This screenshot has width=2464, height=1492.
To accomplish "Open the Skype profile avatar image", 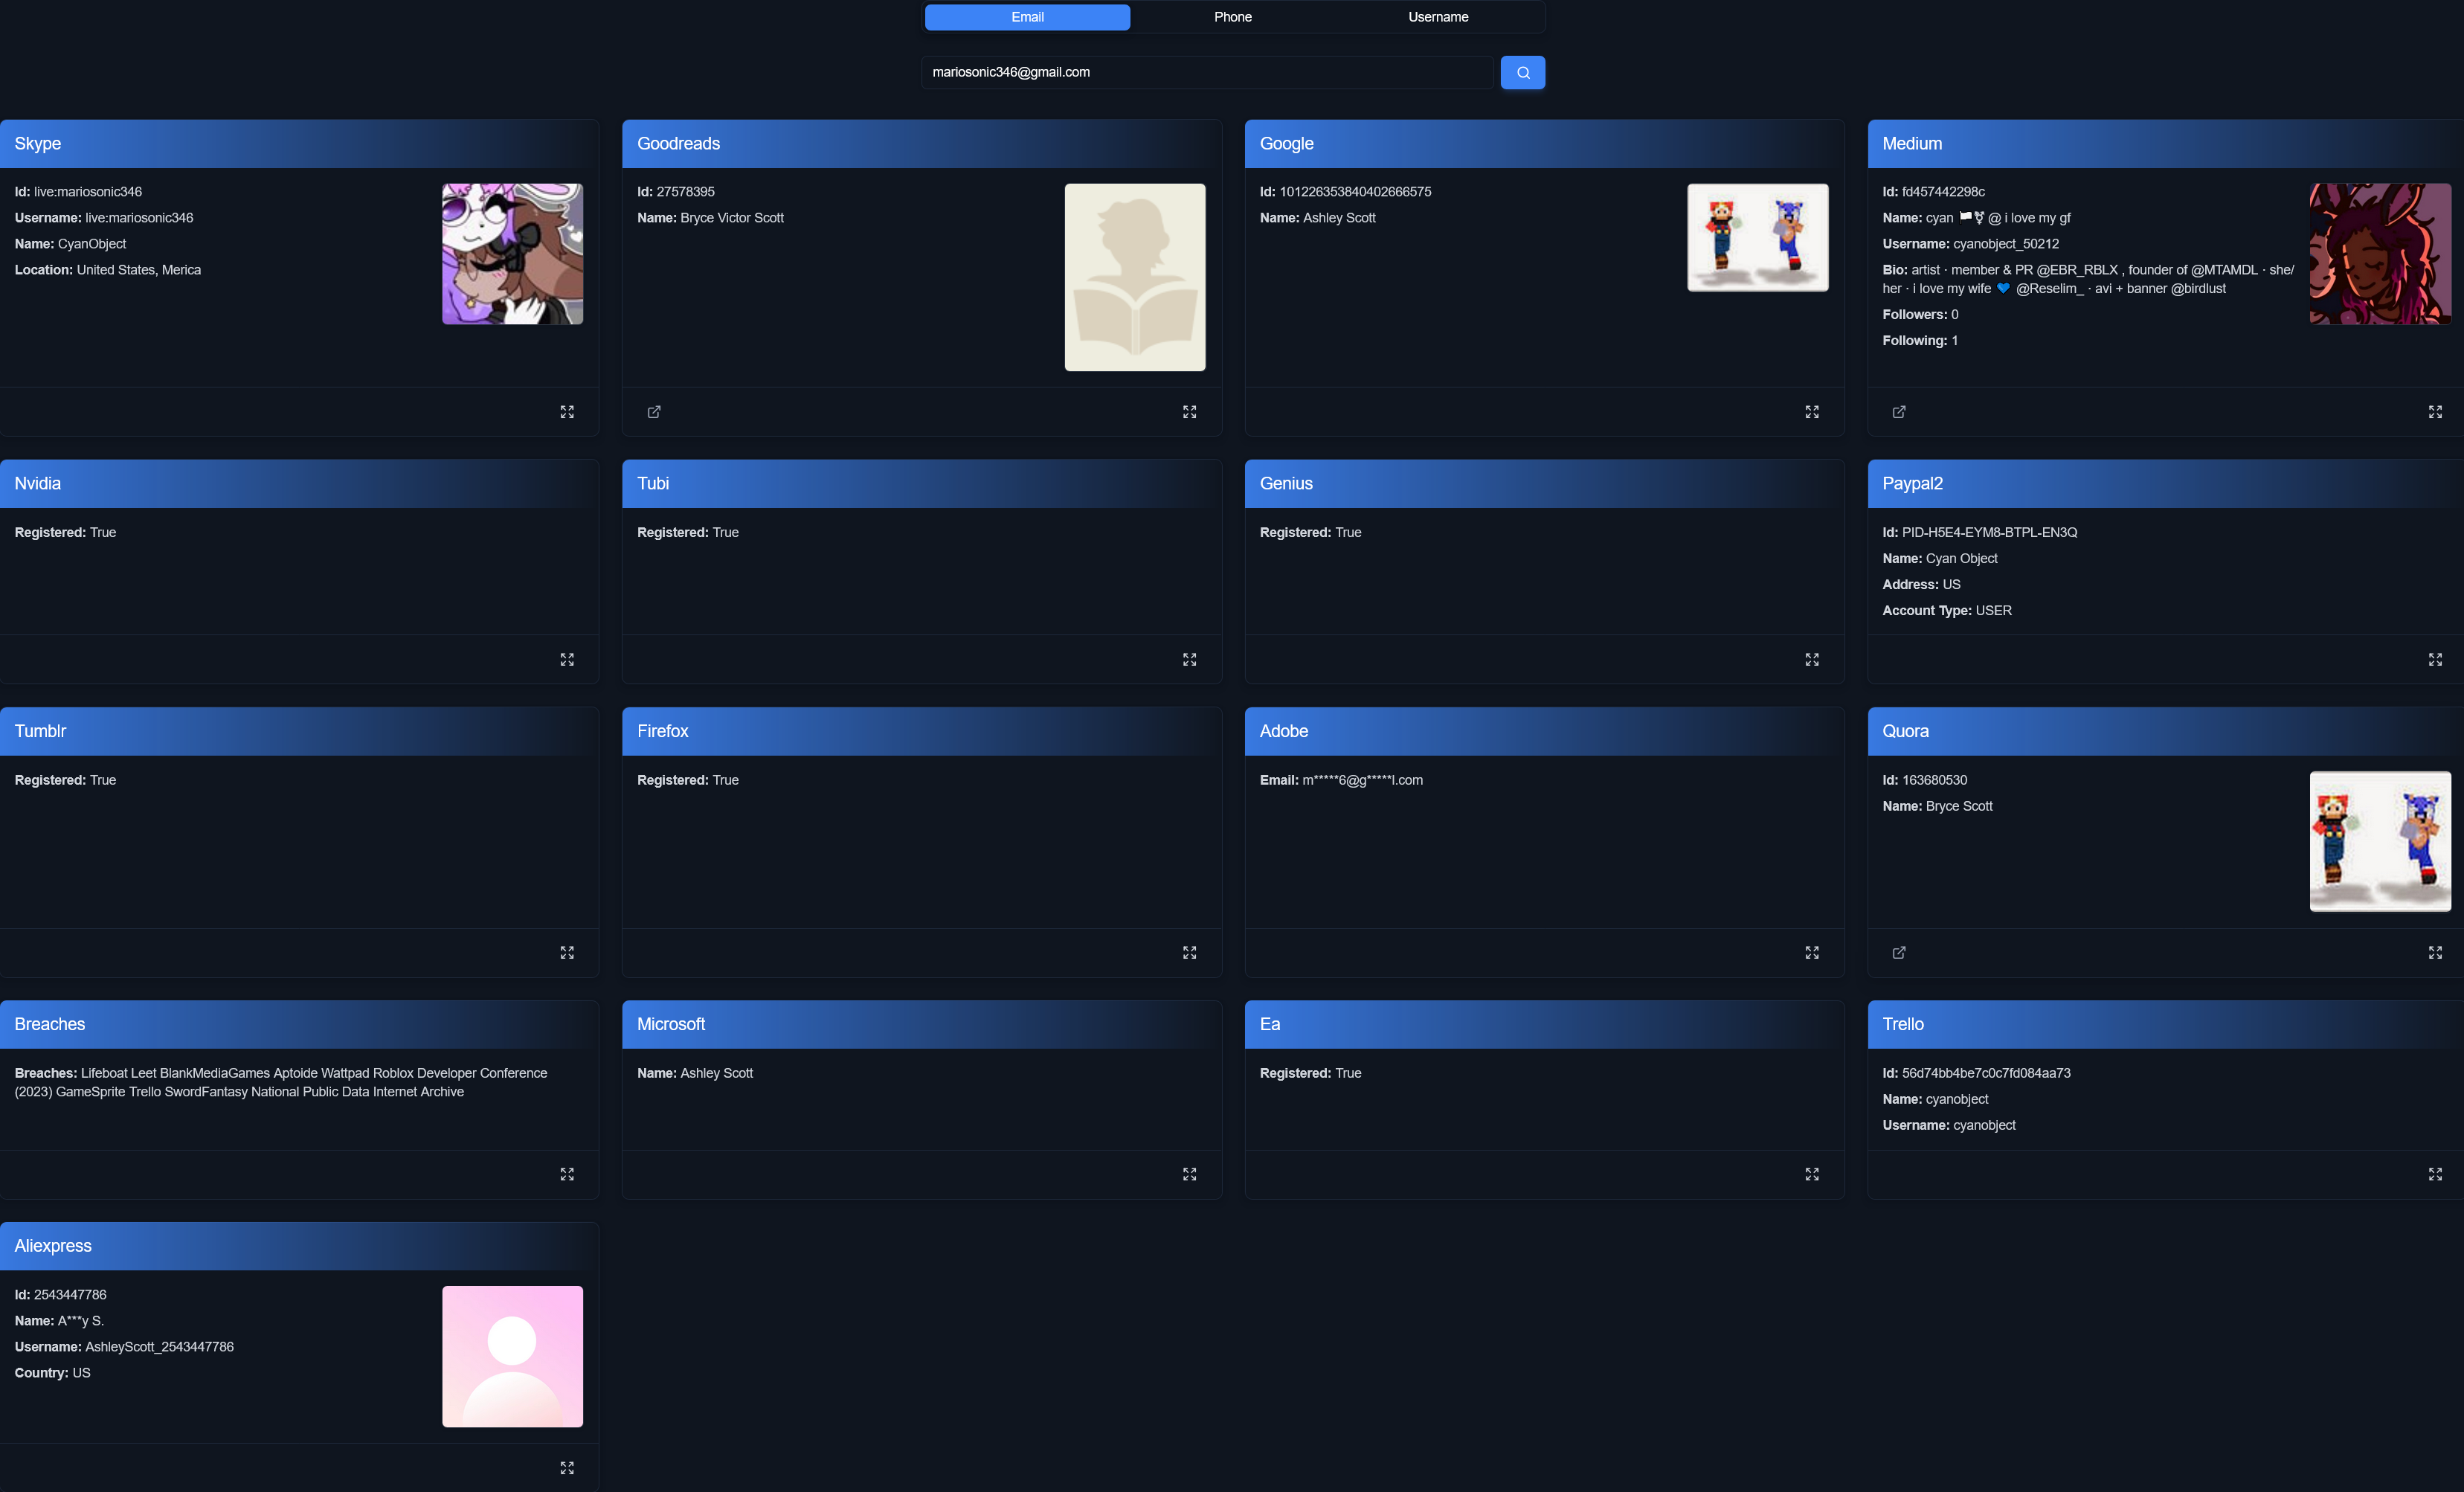I will (512, 254).
